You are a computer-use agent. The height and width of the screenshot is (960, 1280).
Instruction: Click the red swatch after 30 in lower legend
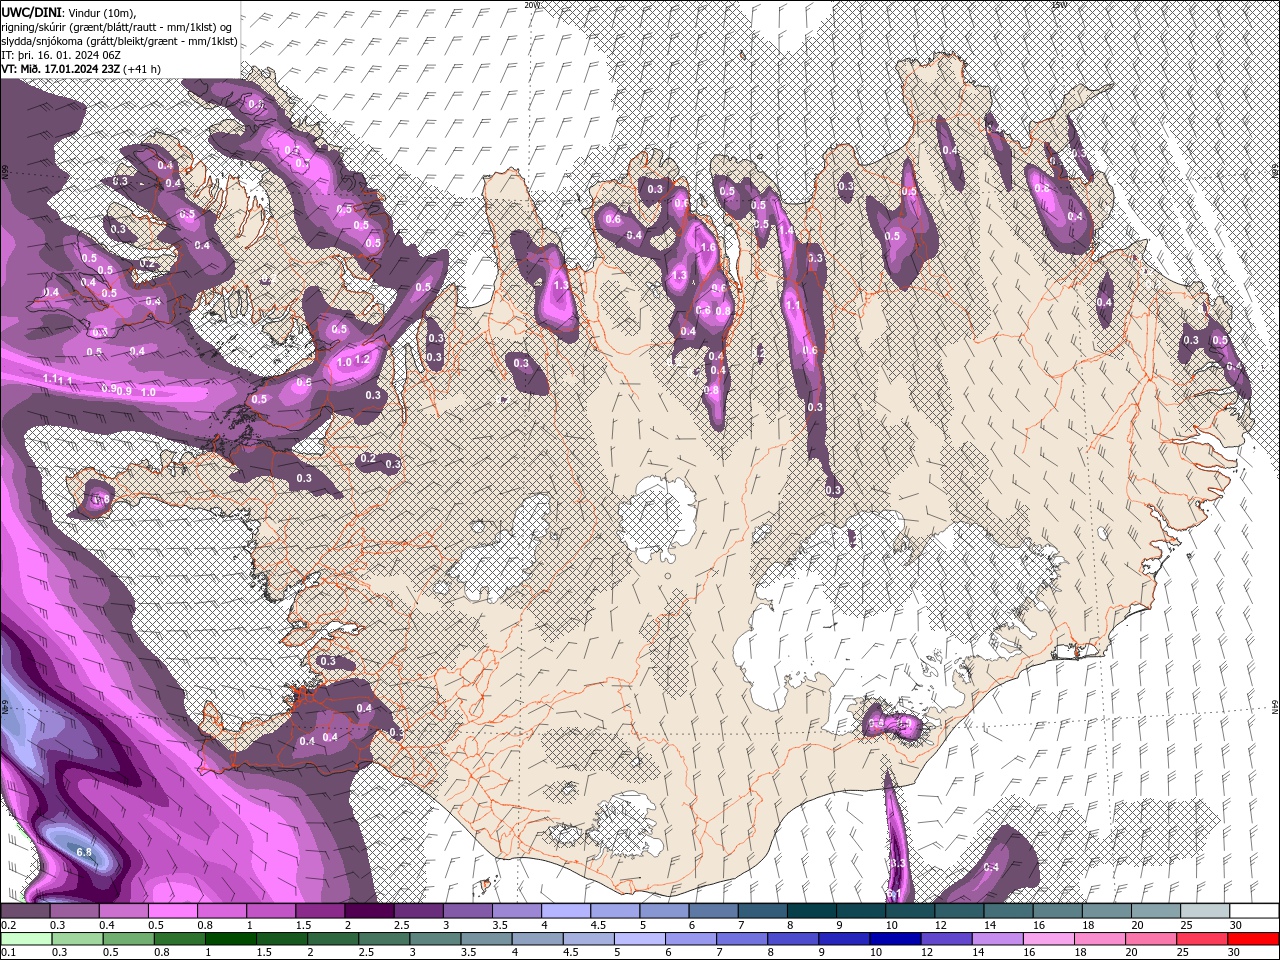(1254, 939)
